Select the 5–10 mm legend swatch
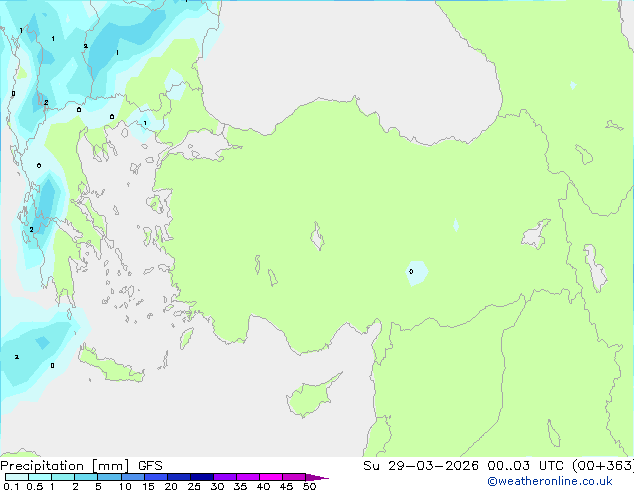The height and width of the screenshot is (490, 634). coord(109,477)
